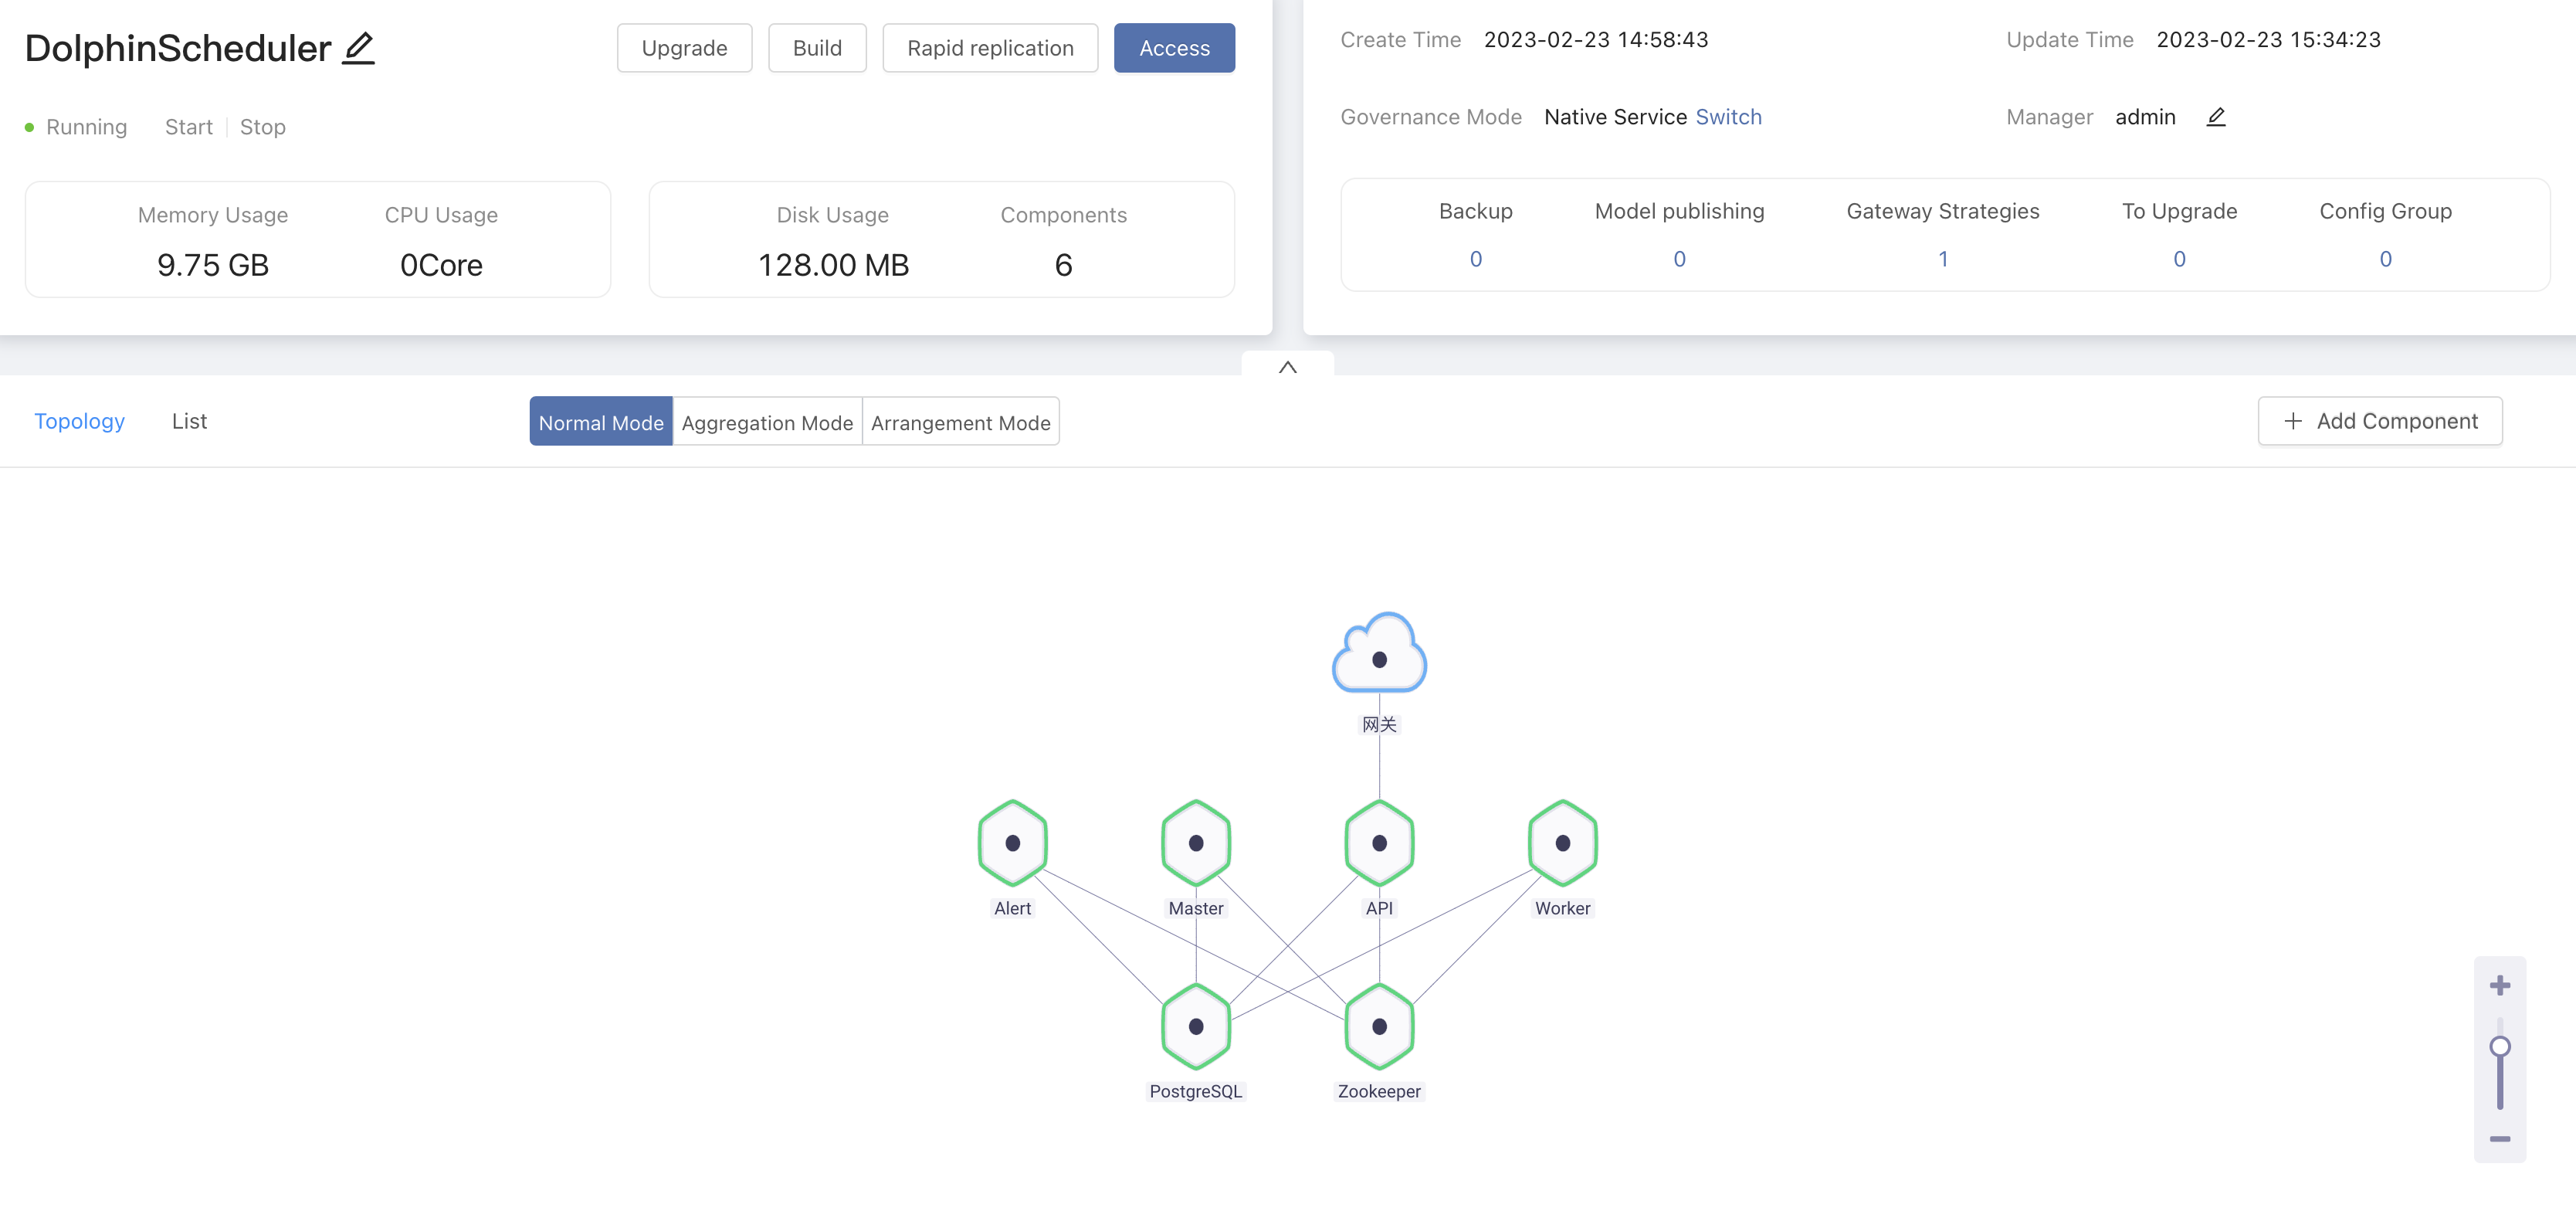Collapse the overview panel with chevron
The height and width of the screenshot is (1228, 2576).
point(1287,366)
